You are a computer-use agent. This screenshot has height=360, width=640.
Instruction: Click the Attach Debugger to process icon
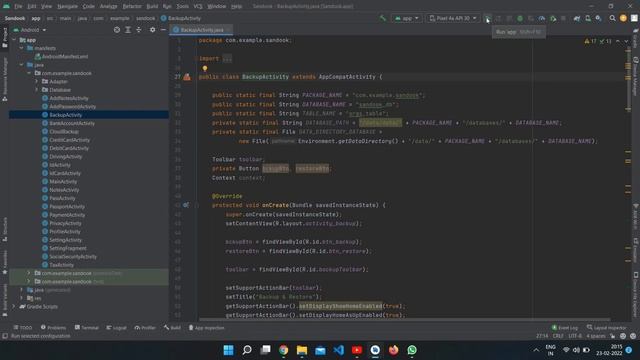pos(553,18)
